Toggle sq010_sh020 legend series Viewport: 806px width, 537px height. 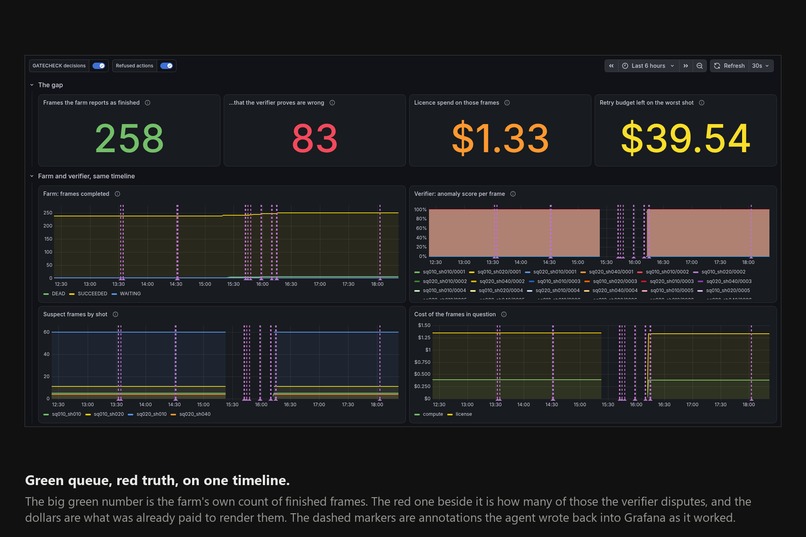(108, 414)
